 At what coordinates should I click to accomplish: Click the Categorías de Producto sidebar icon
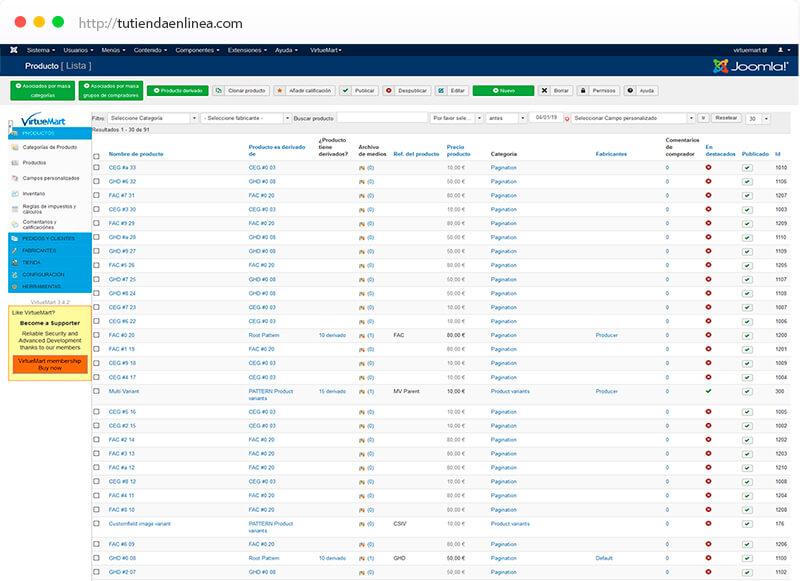14,147
